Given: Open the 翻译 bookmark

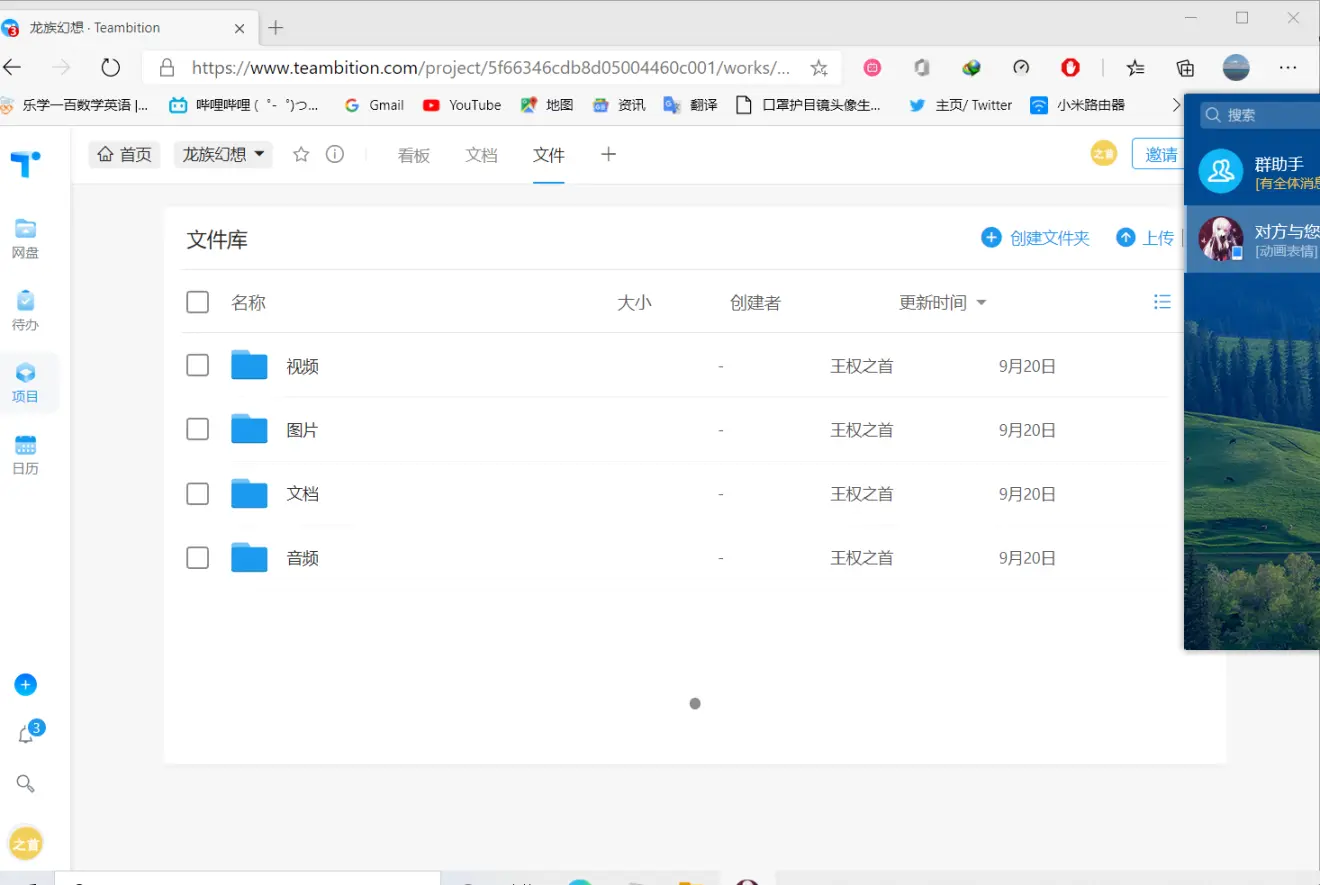Looking at the screenshot, I should pos(690,104).
